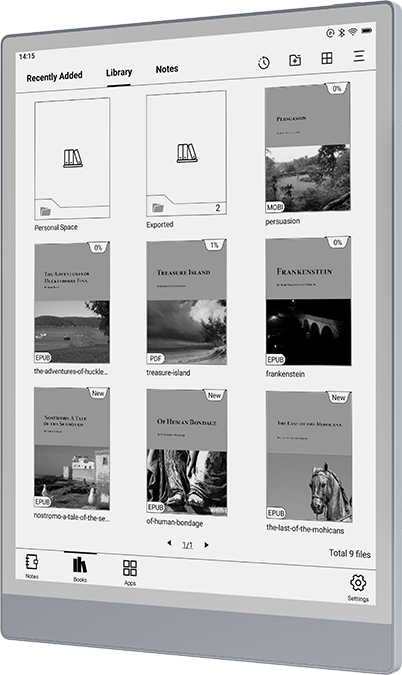Click the 'frankenstein' file name

point(285,374)
